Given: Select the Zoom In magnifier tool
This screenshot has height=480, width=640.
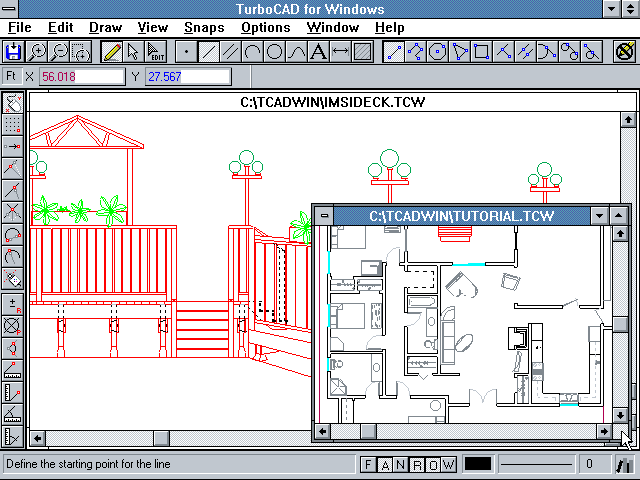Looking at the screenshot, I should coord(37,52).
